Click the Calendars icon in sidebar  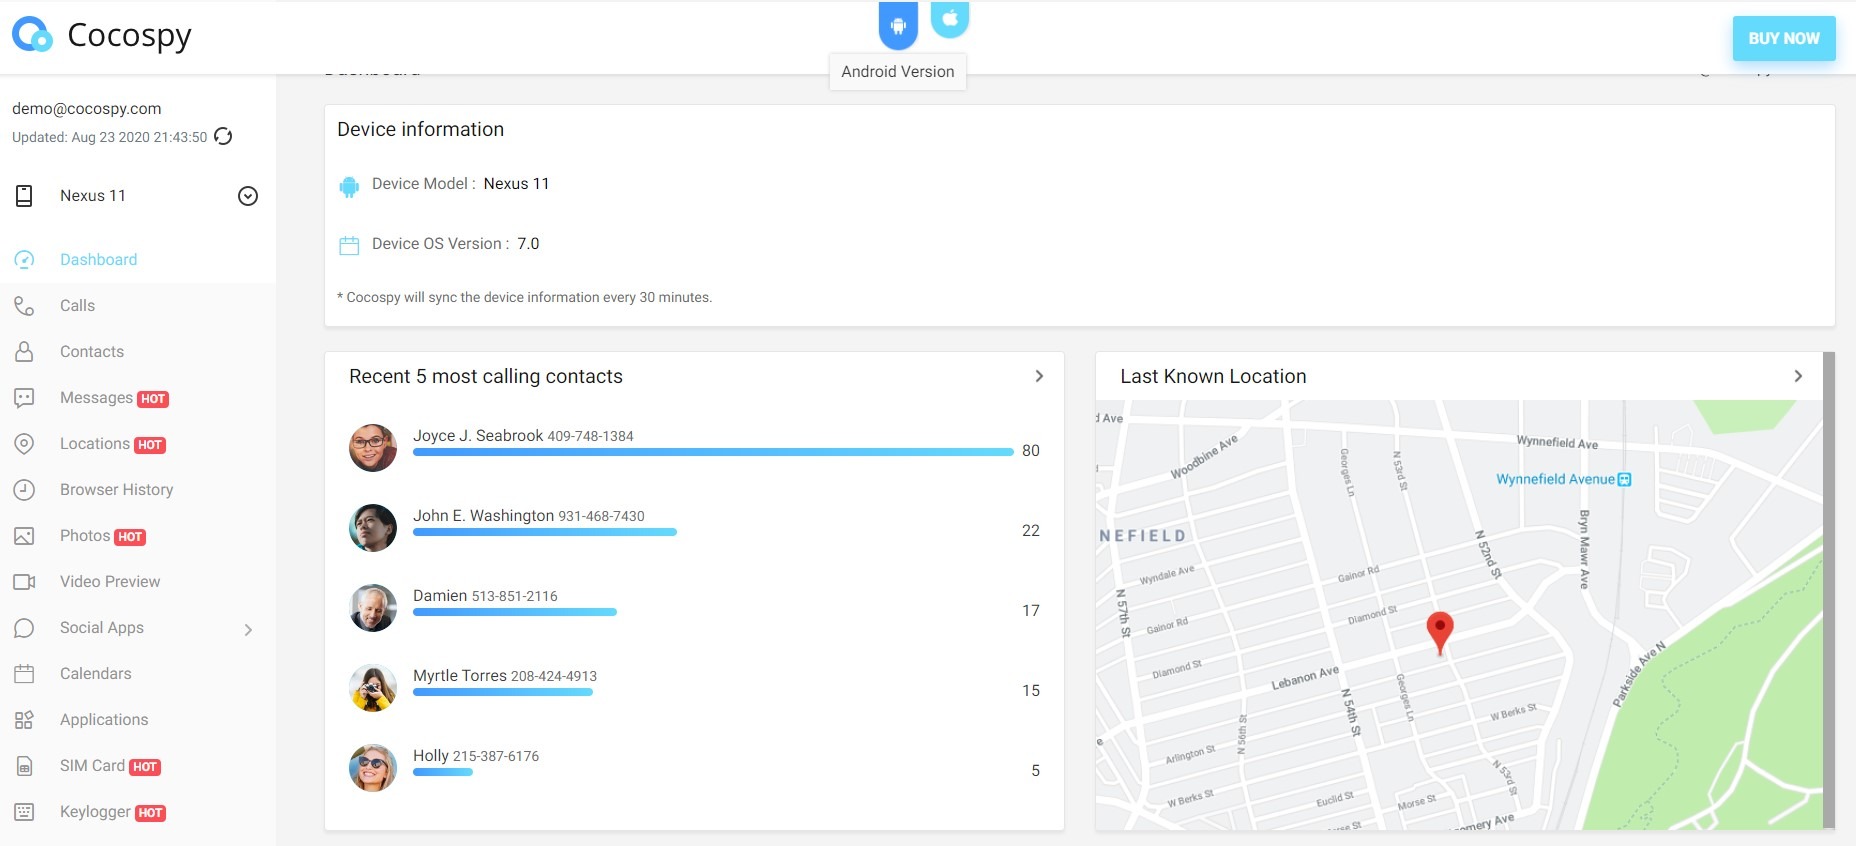click(x=24, y=674)
